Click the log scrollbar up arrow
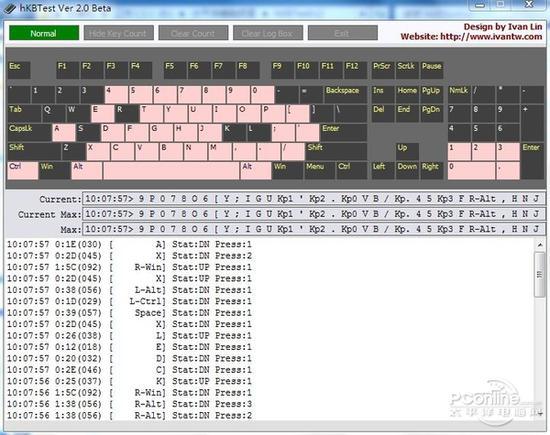The width and height of the screenshot is (550, 435). tap(540, 245)
